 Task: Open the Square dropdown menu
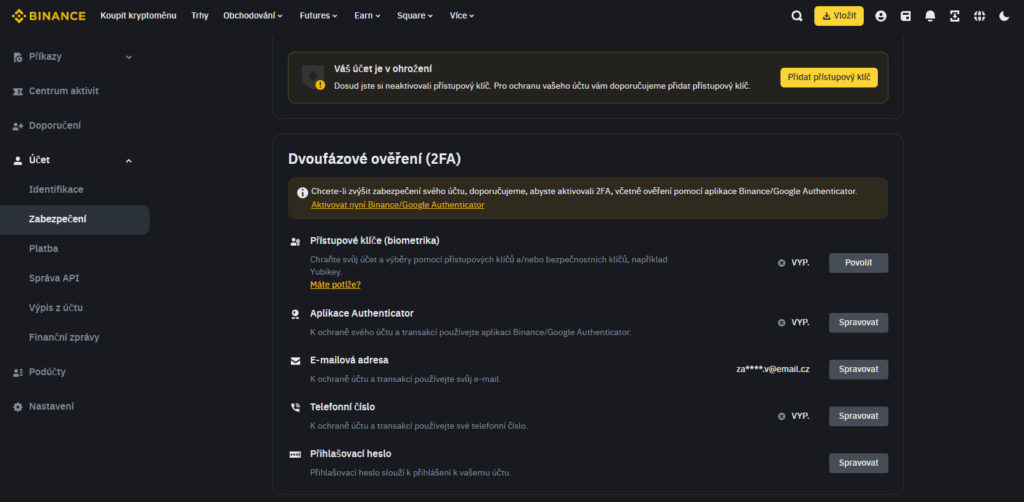[x=415, y=16]
